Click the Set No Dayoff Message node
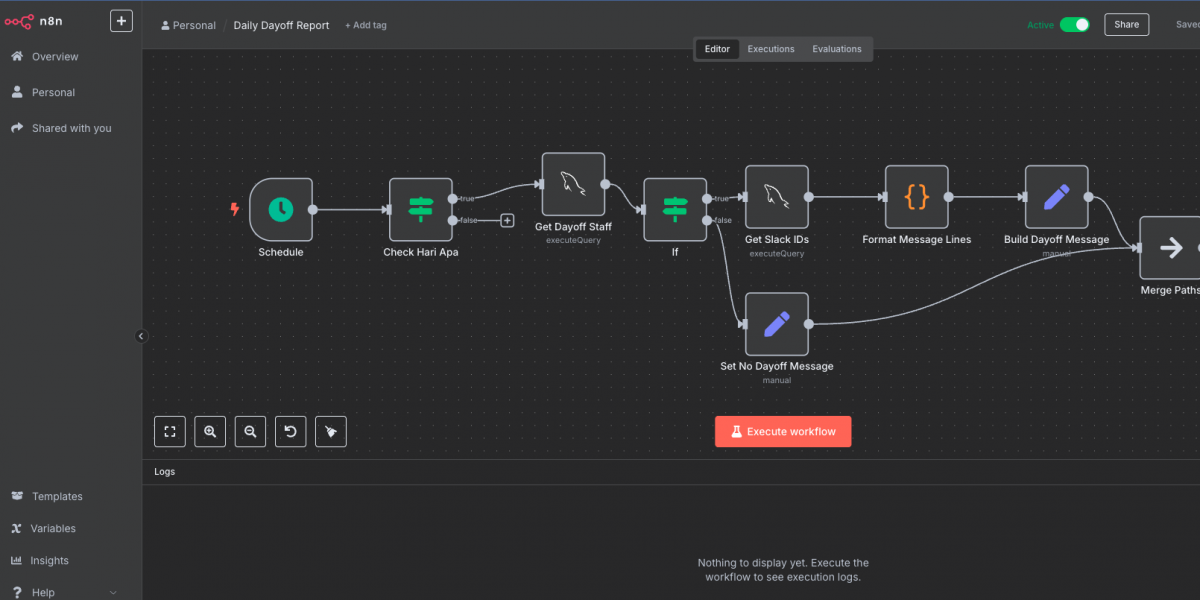Screen dimensions: 1200x600 pos(776,324)
